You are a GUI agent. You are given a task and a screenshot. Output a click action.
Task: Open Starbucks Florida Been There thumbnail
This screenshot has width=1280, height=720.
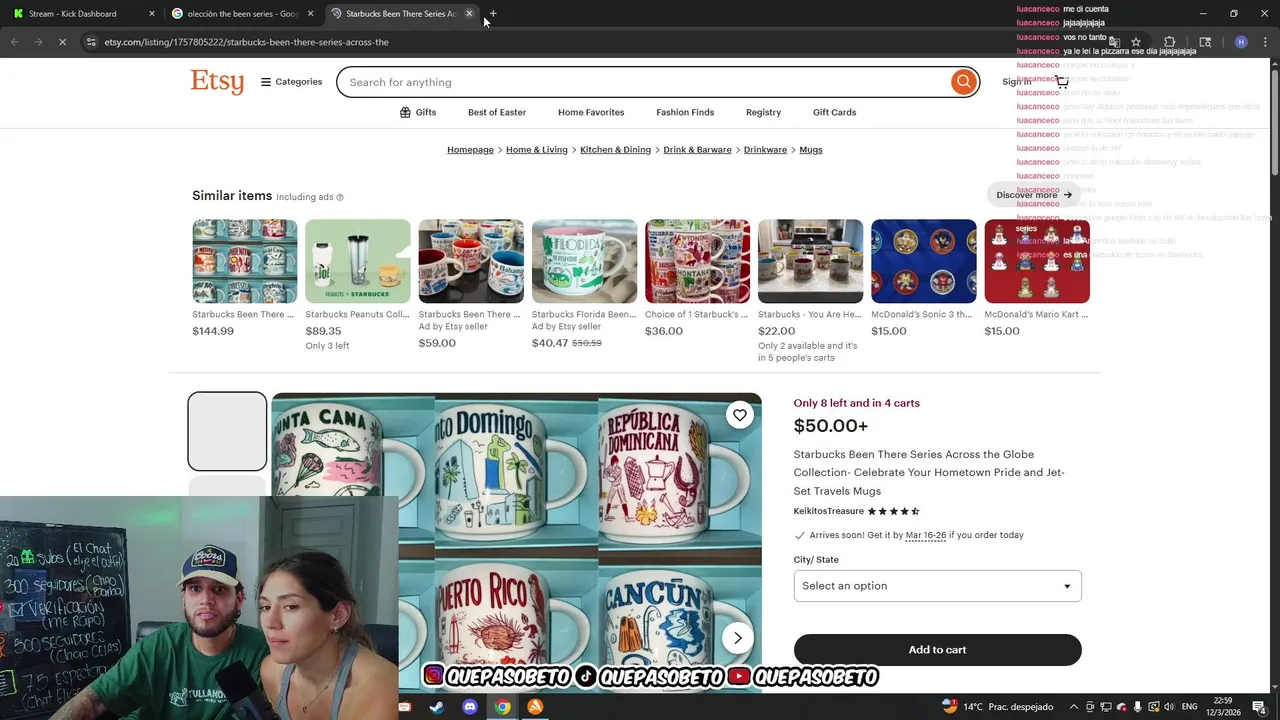(x=584, y=261)
